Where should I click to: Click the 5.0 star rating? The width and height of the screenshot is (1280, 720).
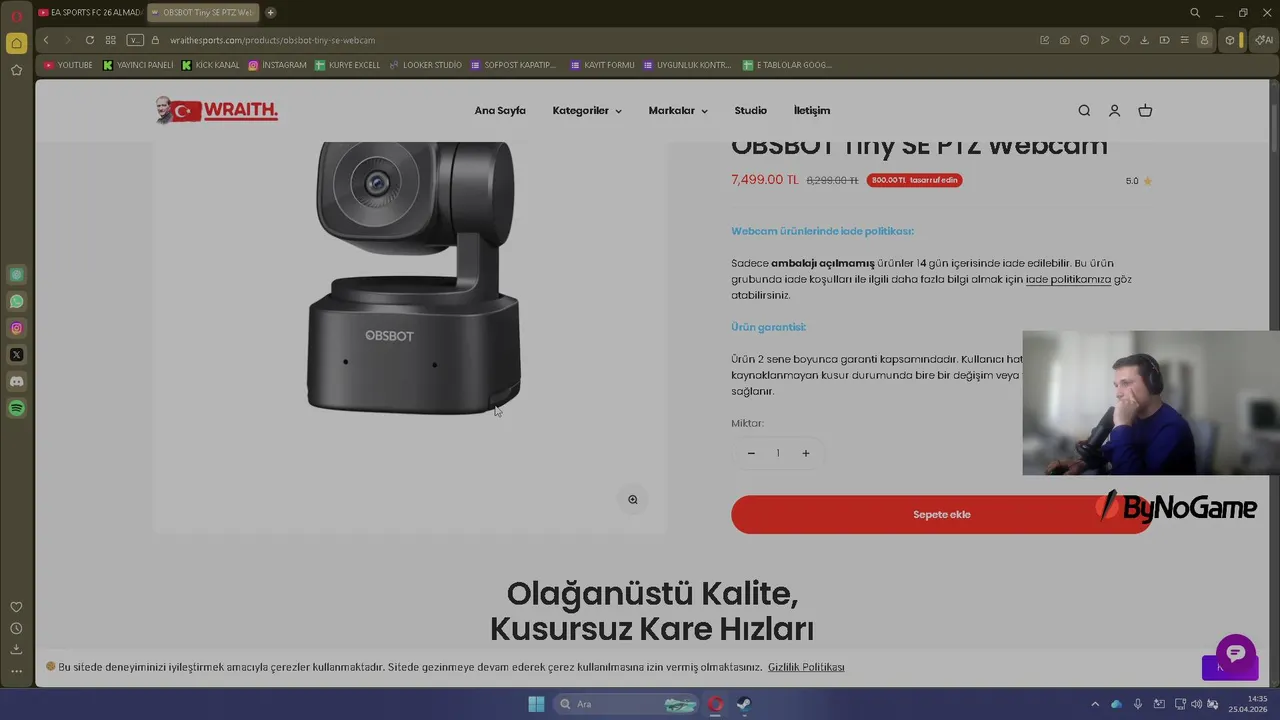coord(1138,181)
